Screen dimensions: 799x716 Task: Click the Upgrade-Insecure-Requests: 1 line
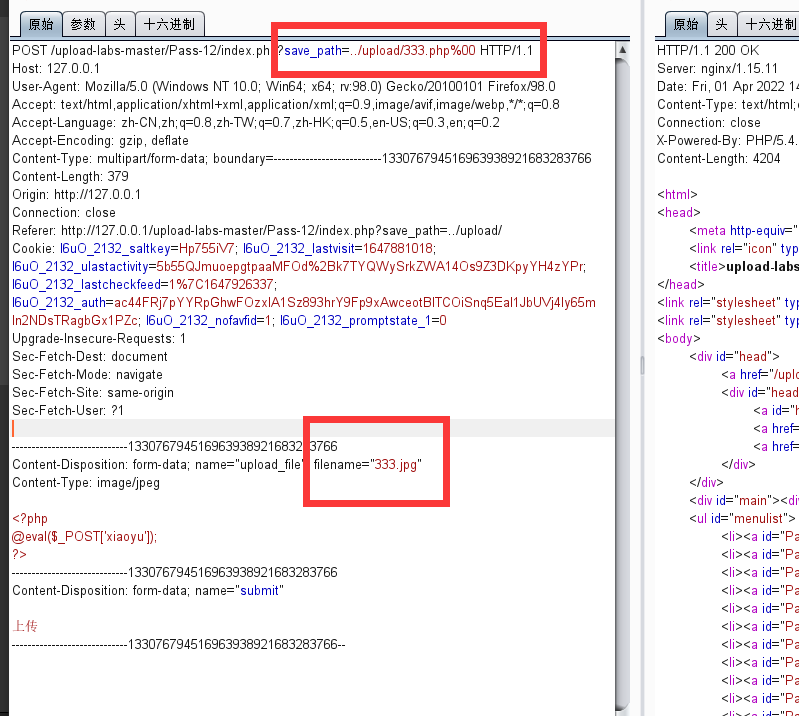(99, 338)
